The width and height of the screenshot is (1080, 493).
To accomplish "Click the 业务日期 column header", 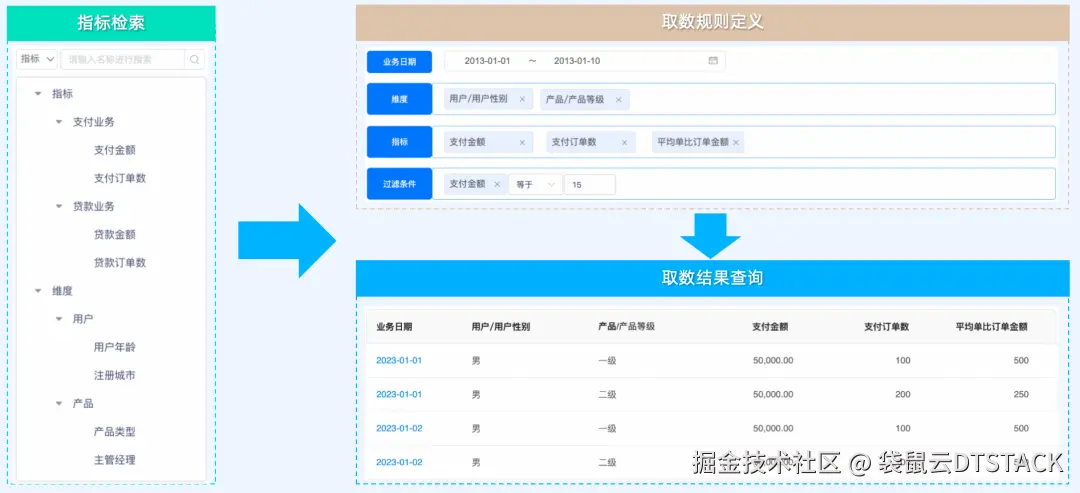I will [394, 327].
